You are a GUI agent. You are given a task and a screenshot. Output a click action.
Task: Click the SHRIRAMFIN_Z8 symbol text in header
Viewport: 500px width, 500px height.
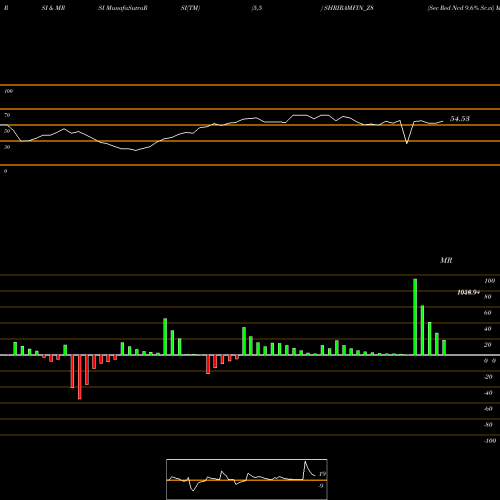[348, 8]
